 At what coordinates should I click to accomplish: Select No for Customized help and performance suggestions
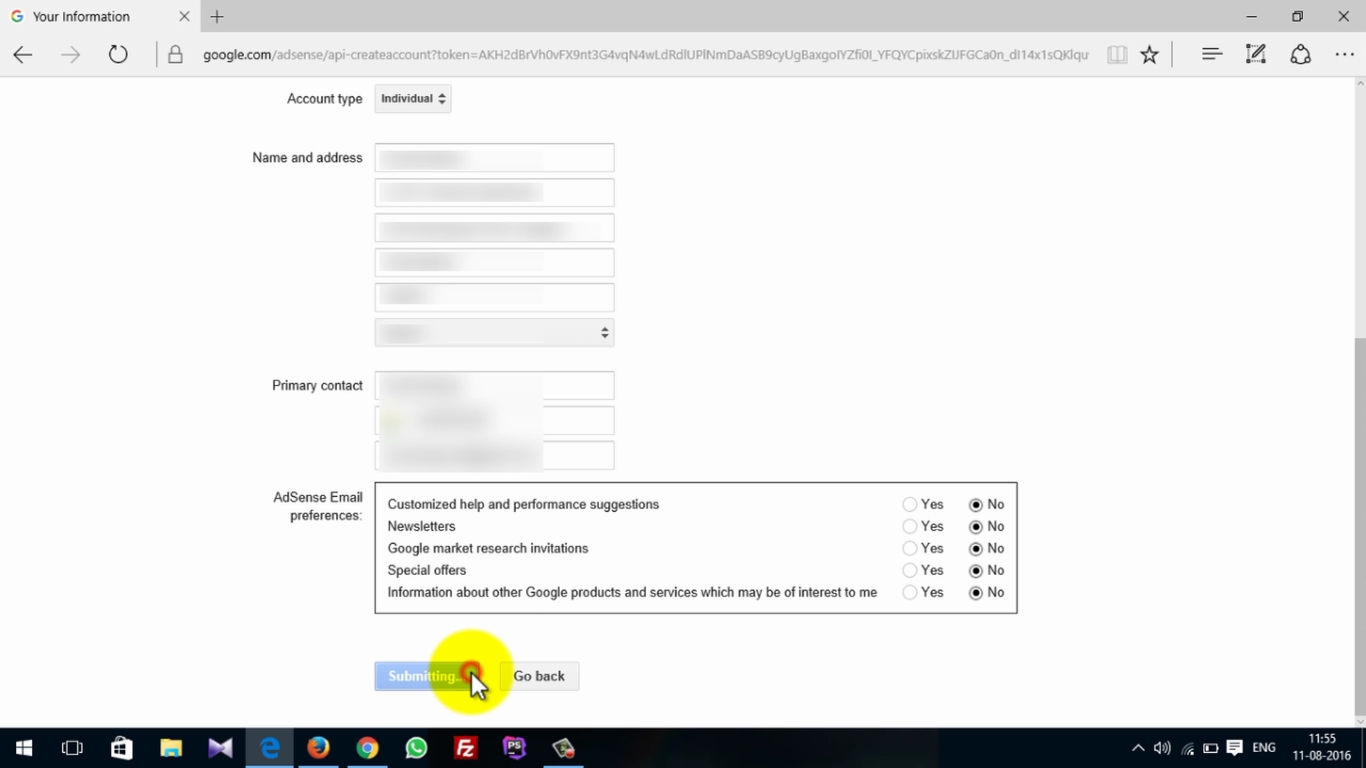[976, 505]
